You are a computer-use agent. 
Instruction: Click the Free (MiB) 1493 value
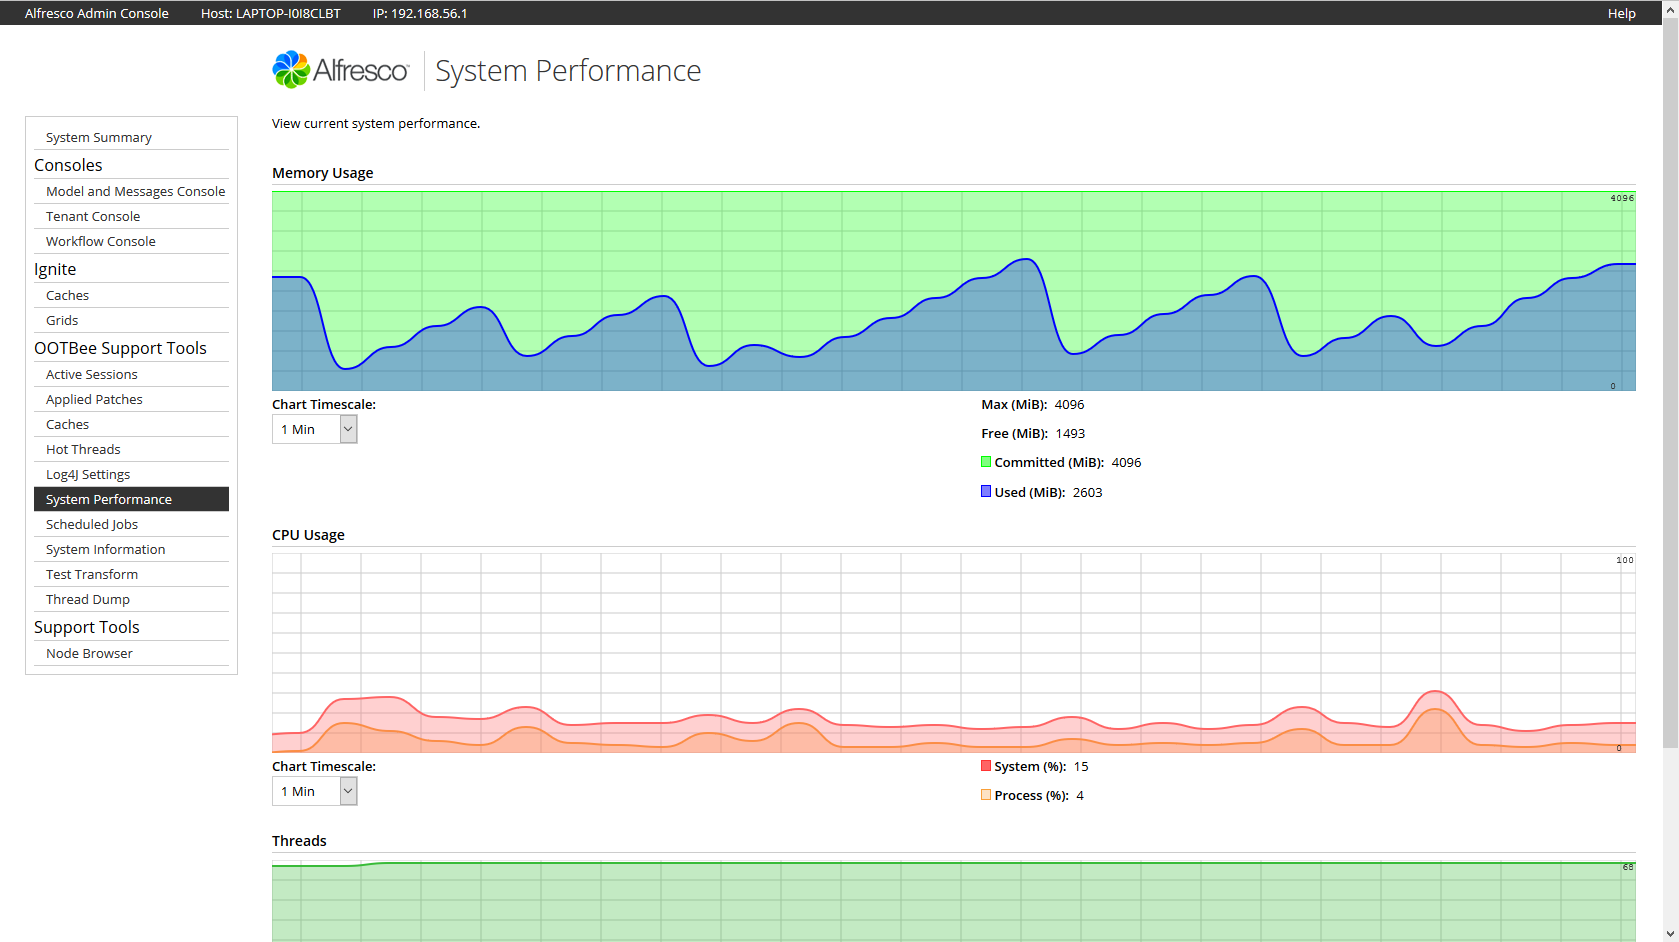(1070, 433)
